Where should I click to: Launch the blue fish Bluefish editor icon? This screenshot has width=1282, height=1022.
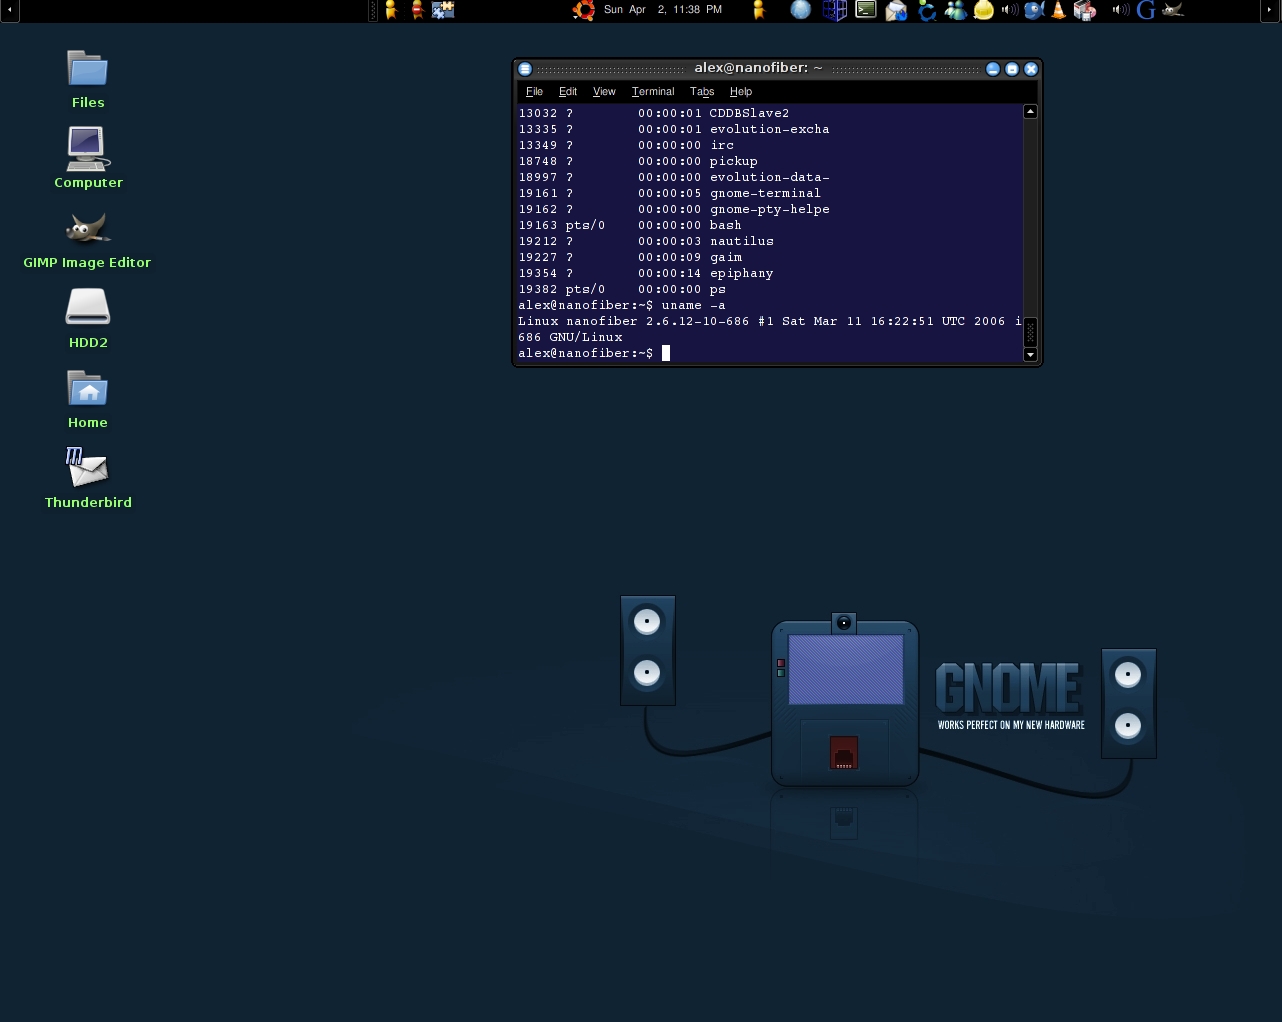[x=1034, y=10]
